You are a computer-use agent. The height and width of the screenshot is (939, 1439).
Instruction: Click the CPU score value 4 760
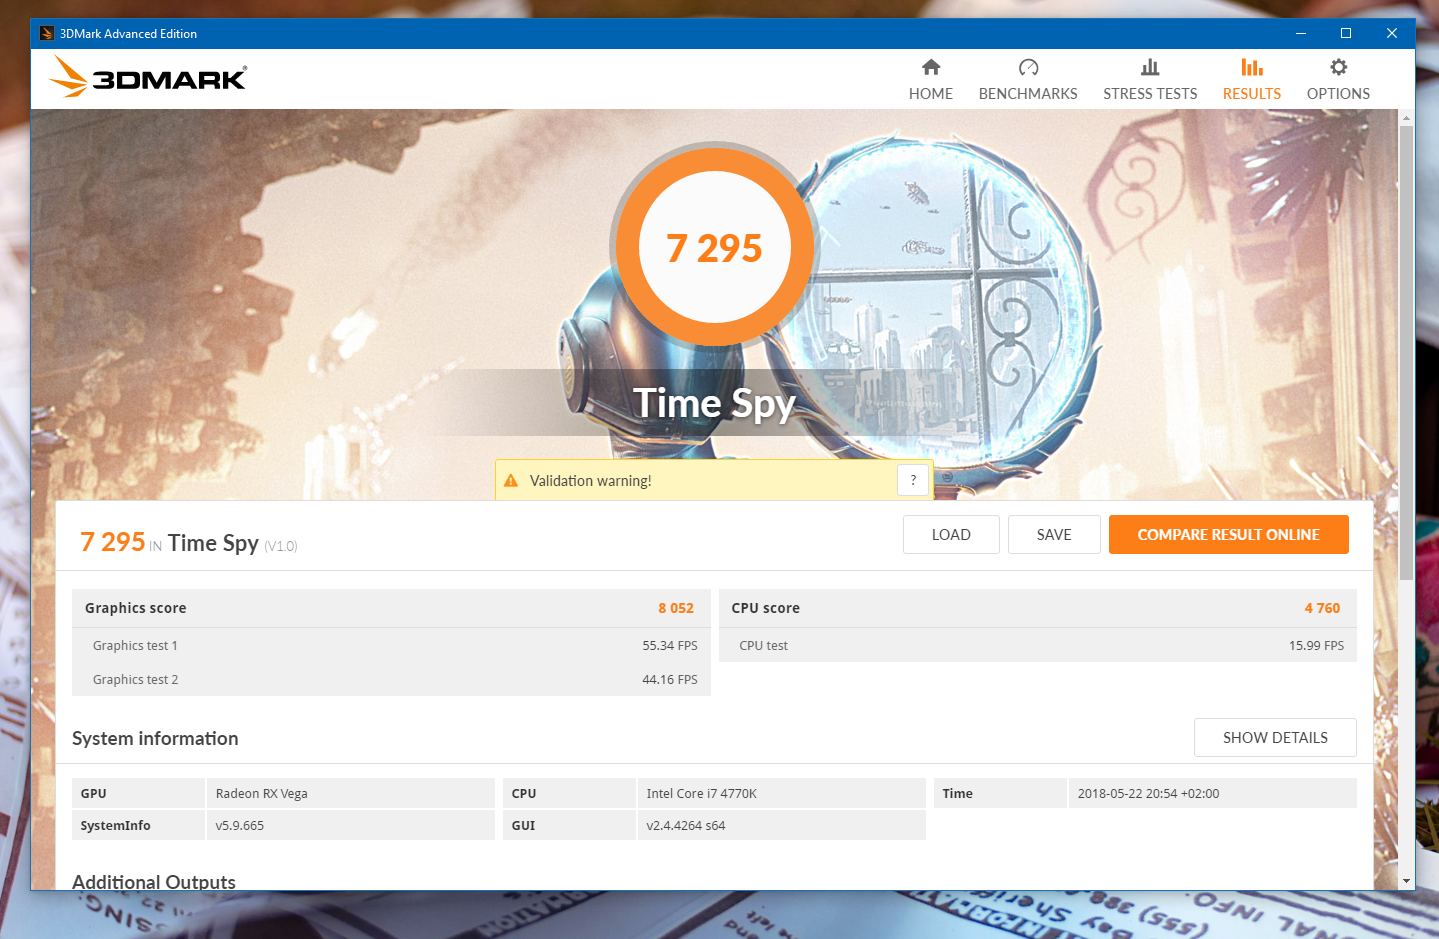click(x=1322, y=608)
